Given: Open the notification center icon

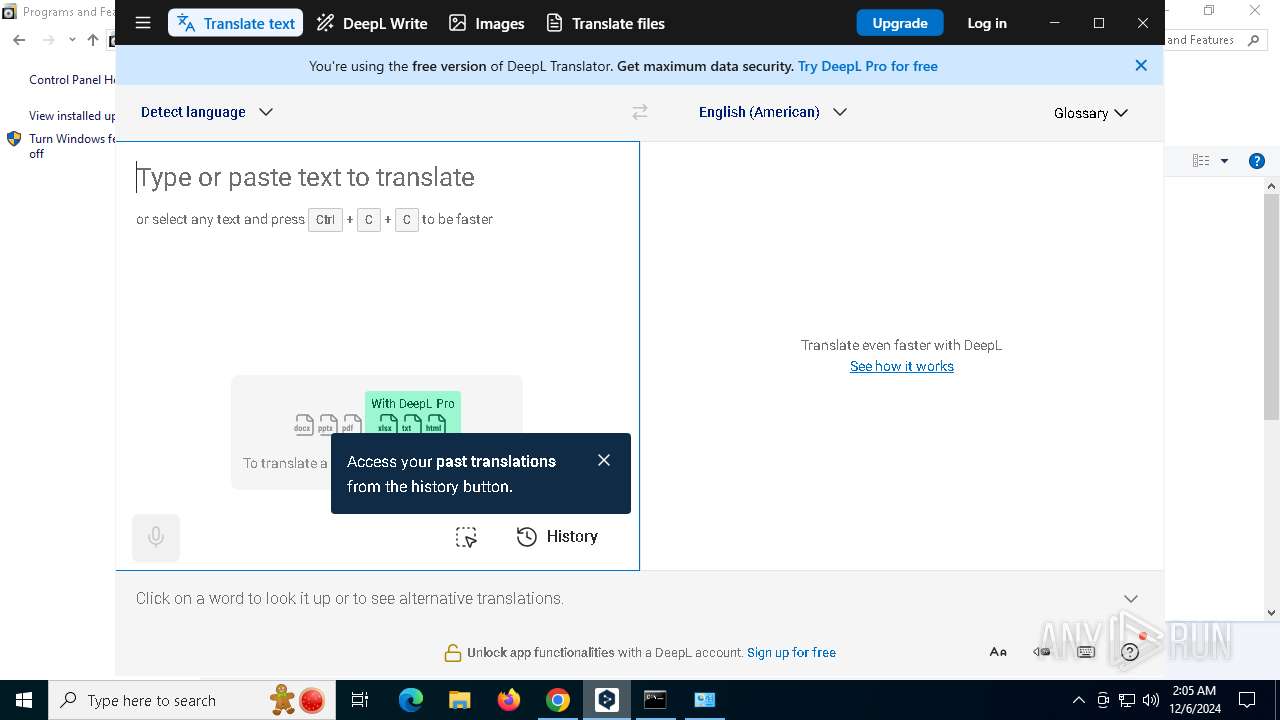Looking at the screenshot, I should (1247, 700).
